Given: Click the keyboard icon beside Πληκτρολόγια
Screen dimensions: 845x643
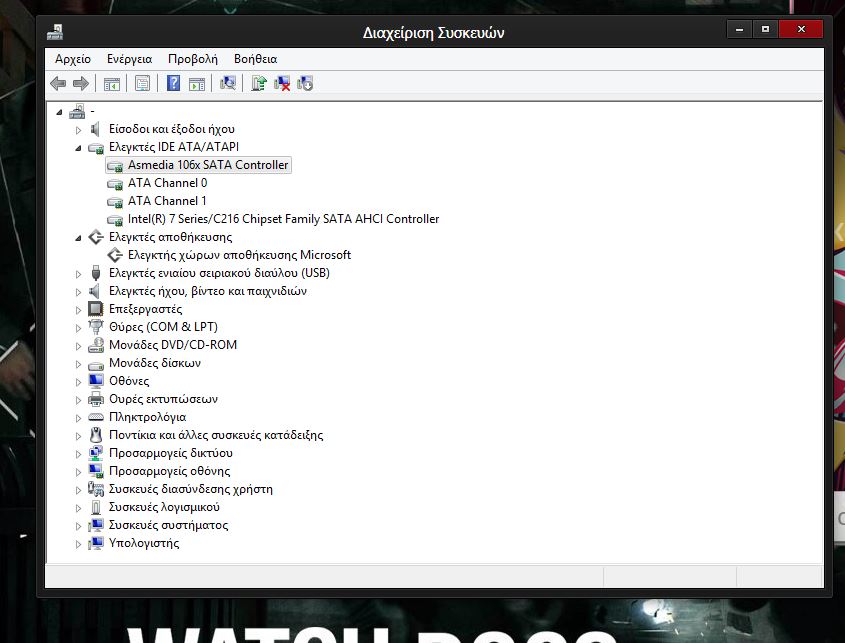Looking at the screenshot, I should 96,417.
